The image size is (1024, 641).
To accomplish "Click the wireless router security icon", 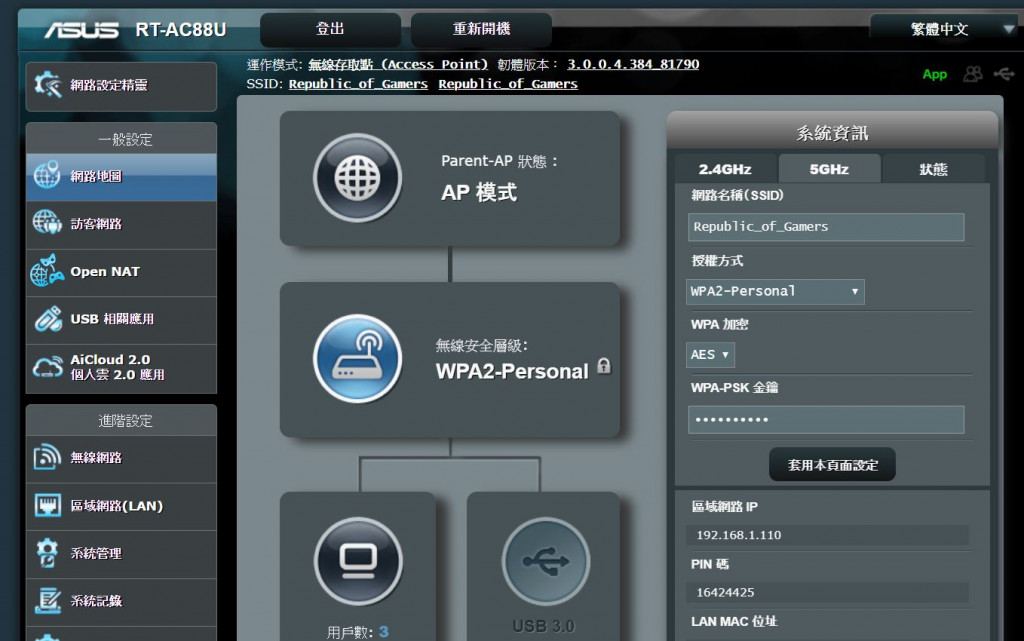I will (x=357, y=358).
